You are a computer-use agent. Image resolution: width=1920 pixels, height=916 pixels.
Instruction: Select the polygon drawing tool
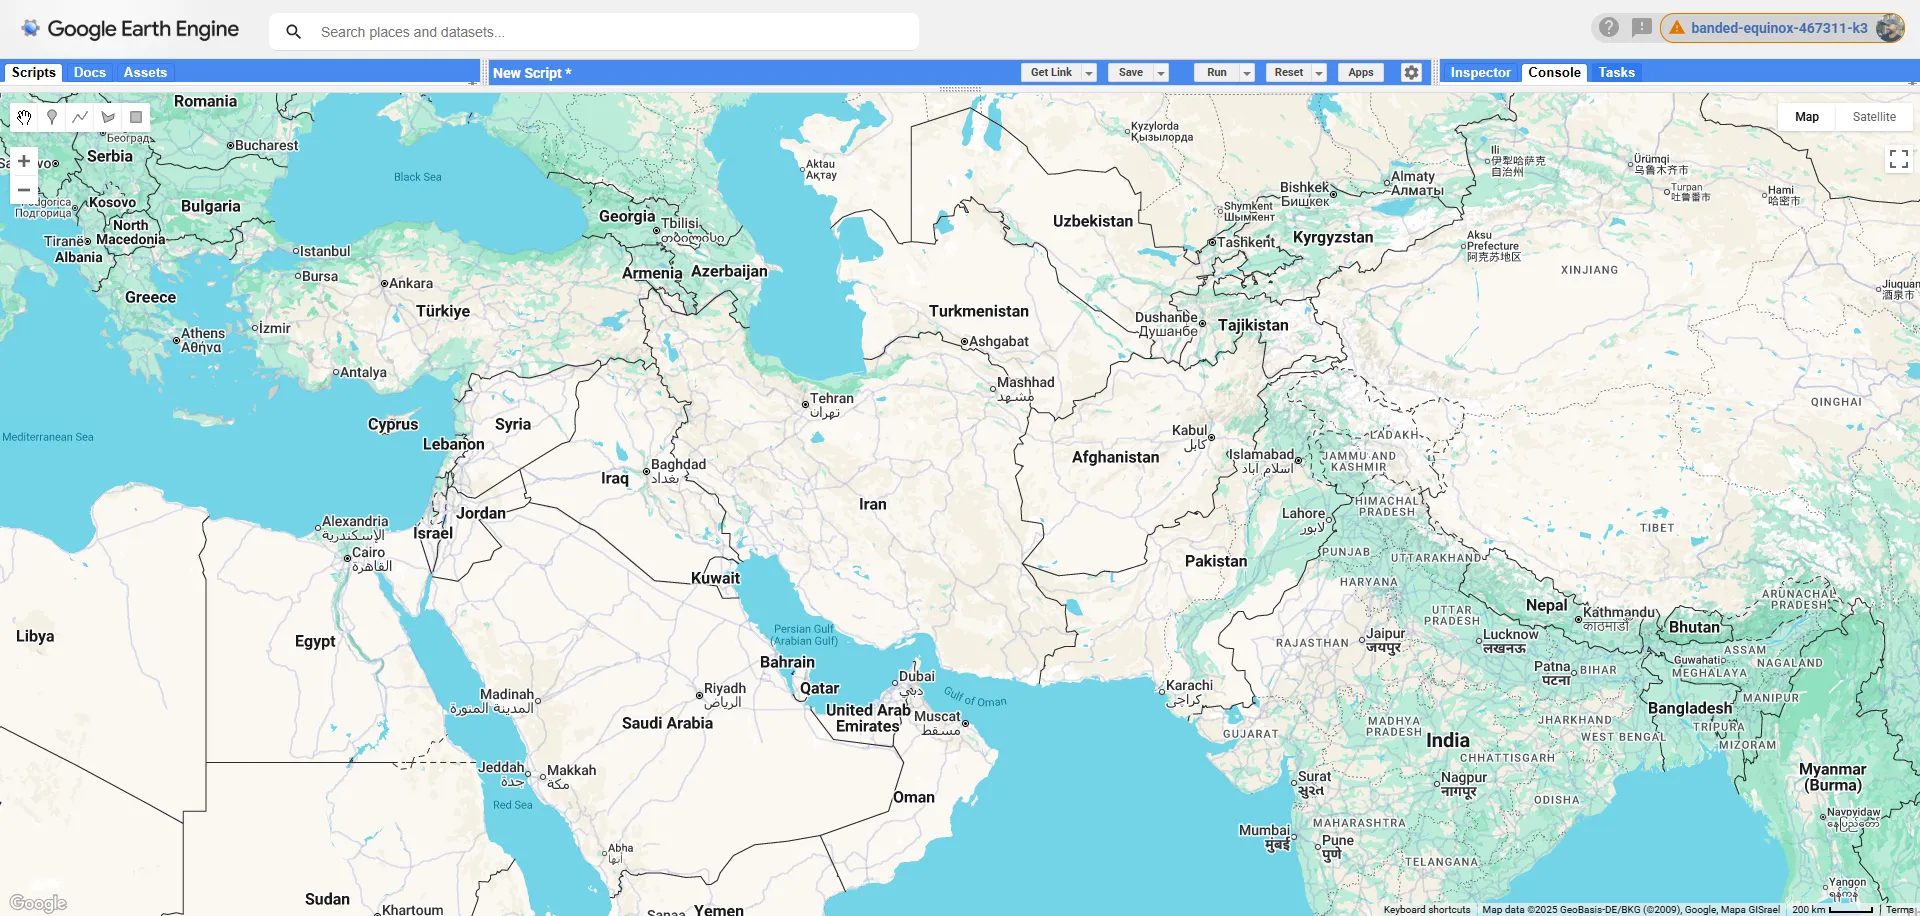pos(107,117)
